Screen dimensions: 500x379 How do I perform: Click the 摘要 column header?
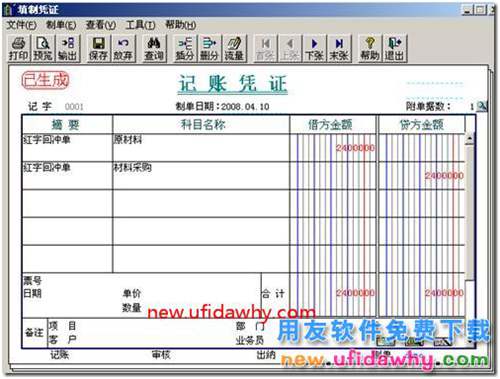point(67,125)
